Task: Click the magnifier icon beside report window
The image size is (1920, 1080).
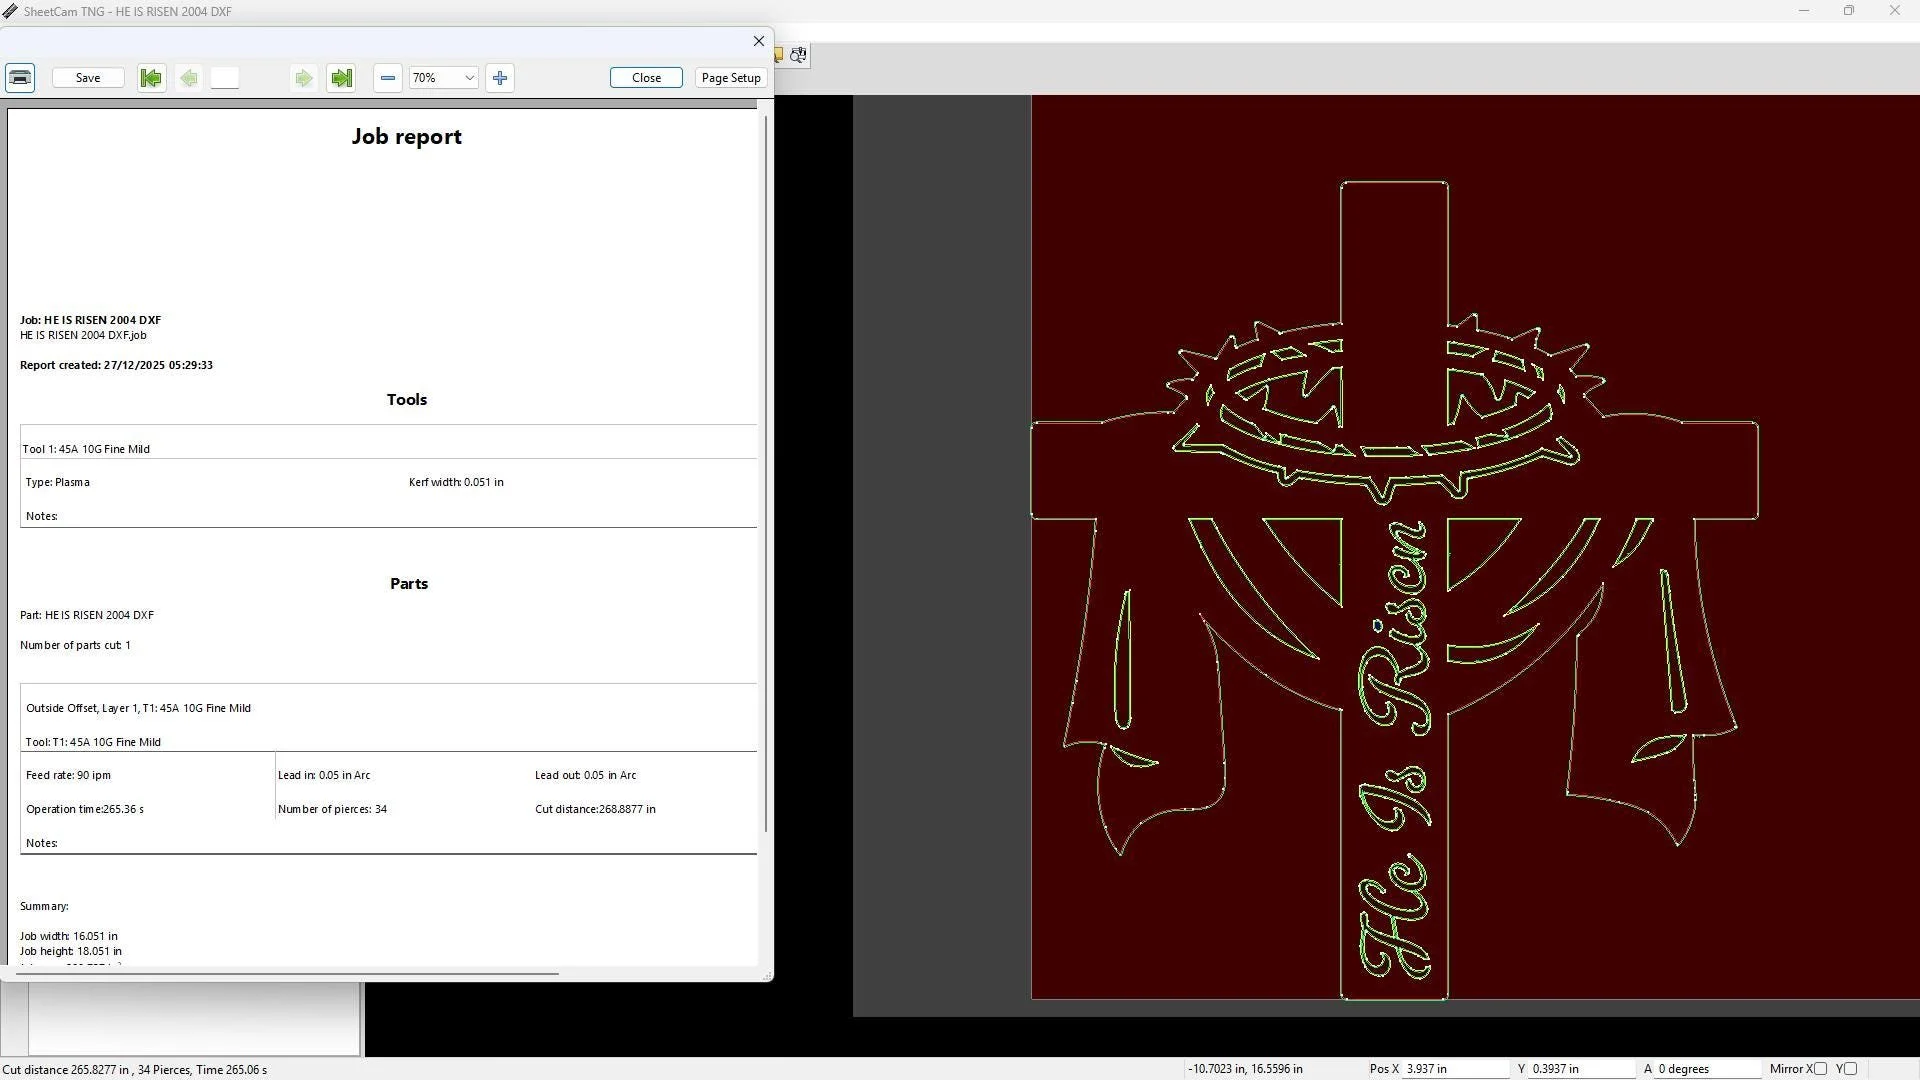Action: click(798, 55)
